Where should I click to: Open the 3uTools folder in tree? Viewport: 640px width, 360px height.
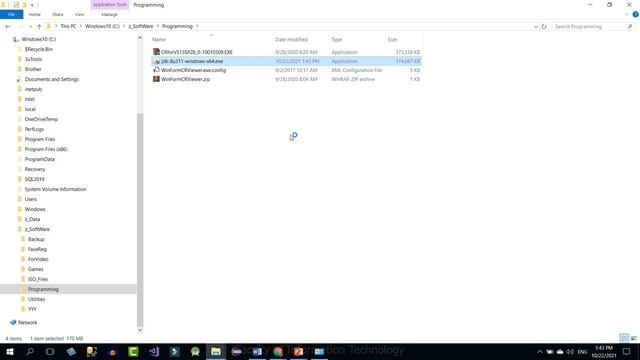point(33,59)
